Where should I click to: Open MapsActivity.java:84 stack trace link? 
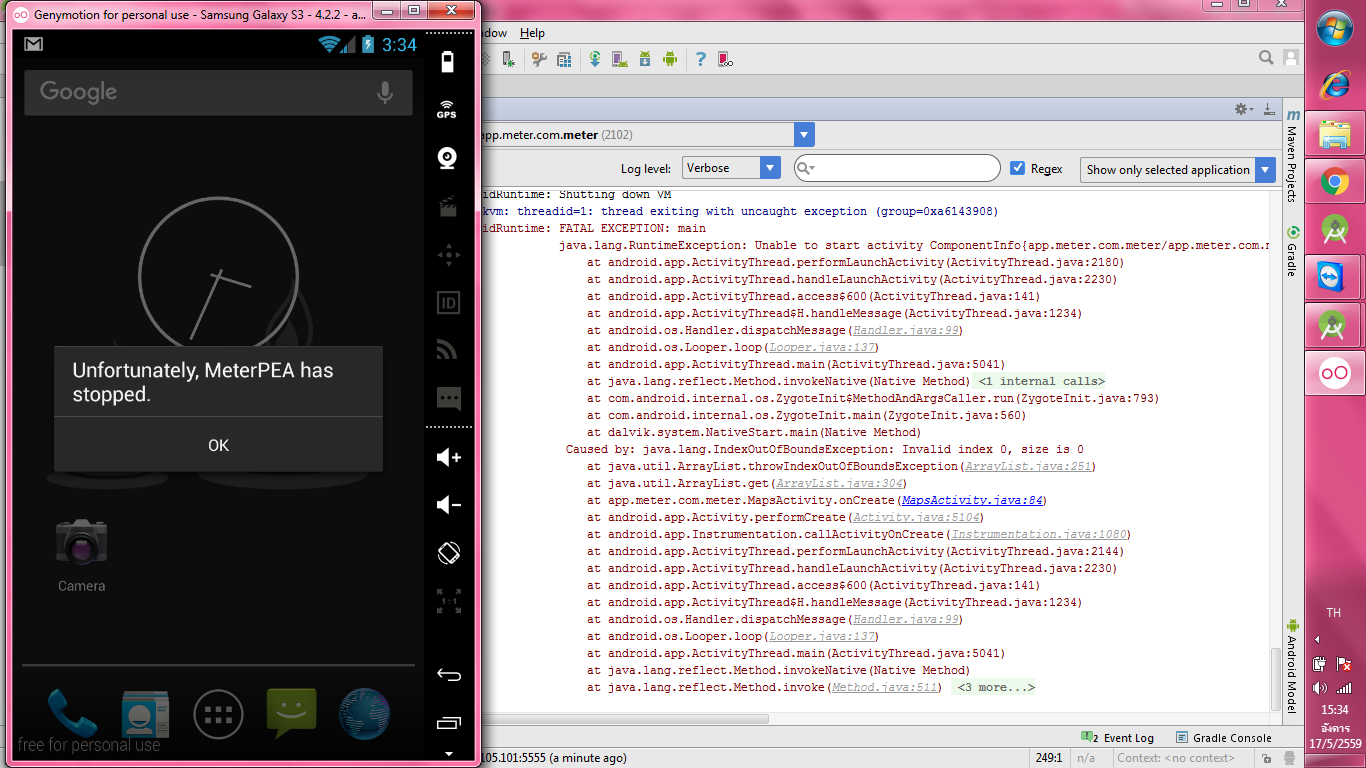pos(972,500)
